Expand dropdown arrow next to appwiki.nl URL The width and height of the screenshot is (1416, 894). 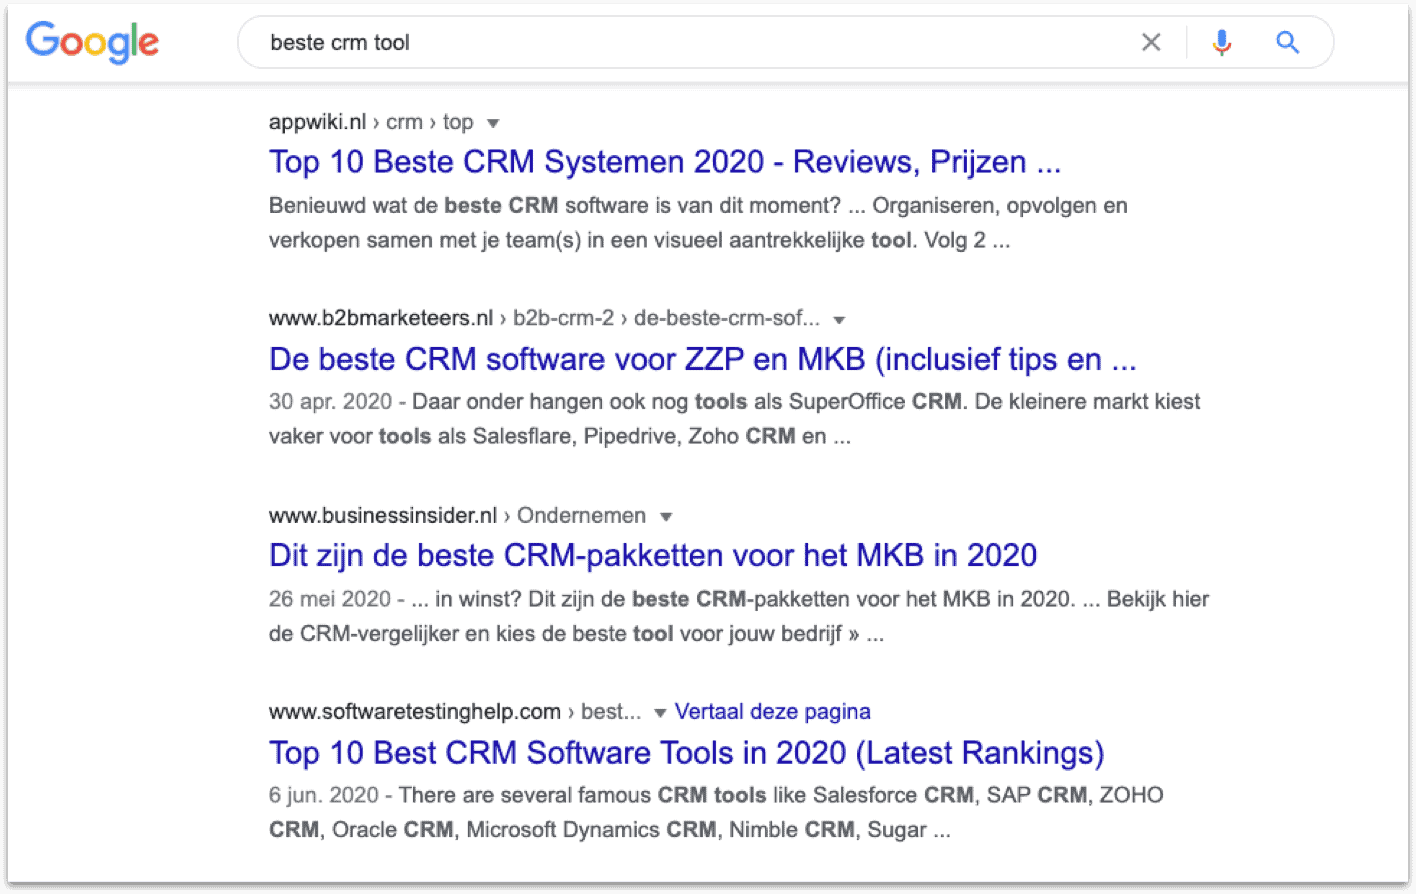point(492,123)
